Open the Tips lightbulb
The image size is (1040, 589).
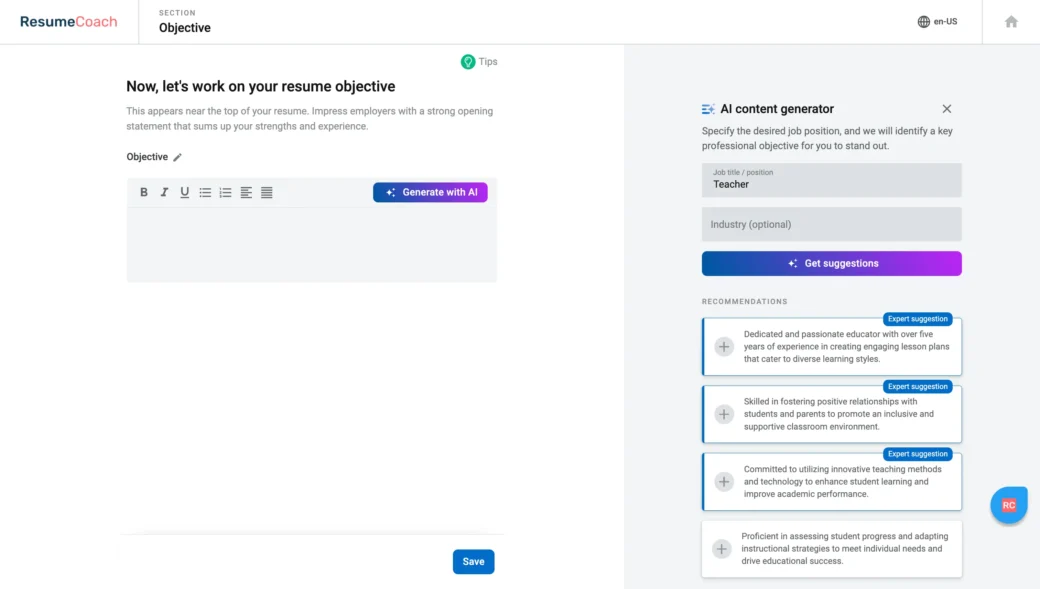pyautogui.click(x=468, y=62)
